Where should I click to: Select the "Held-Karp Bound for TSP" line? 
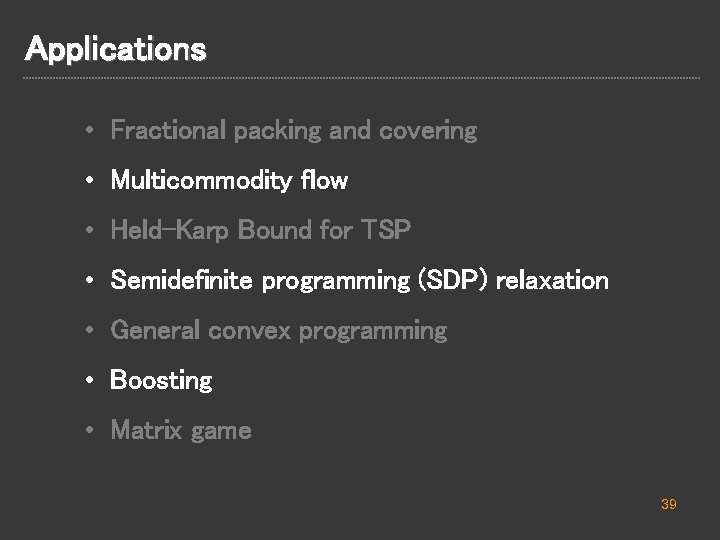(x=260, y=230)
